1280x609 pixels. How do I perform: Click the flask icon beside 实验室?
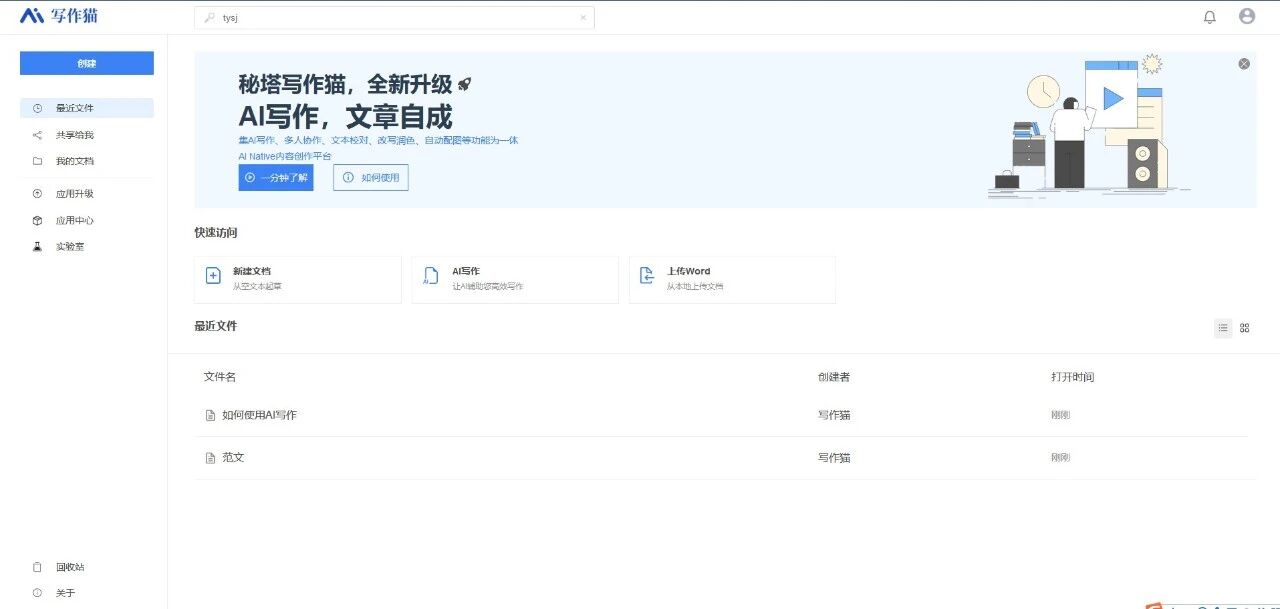(x=38, y=246)
